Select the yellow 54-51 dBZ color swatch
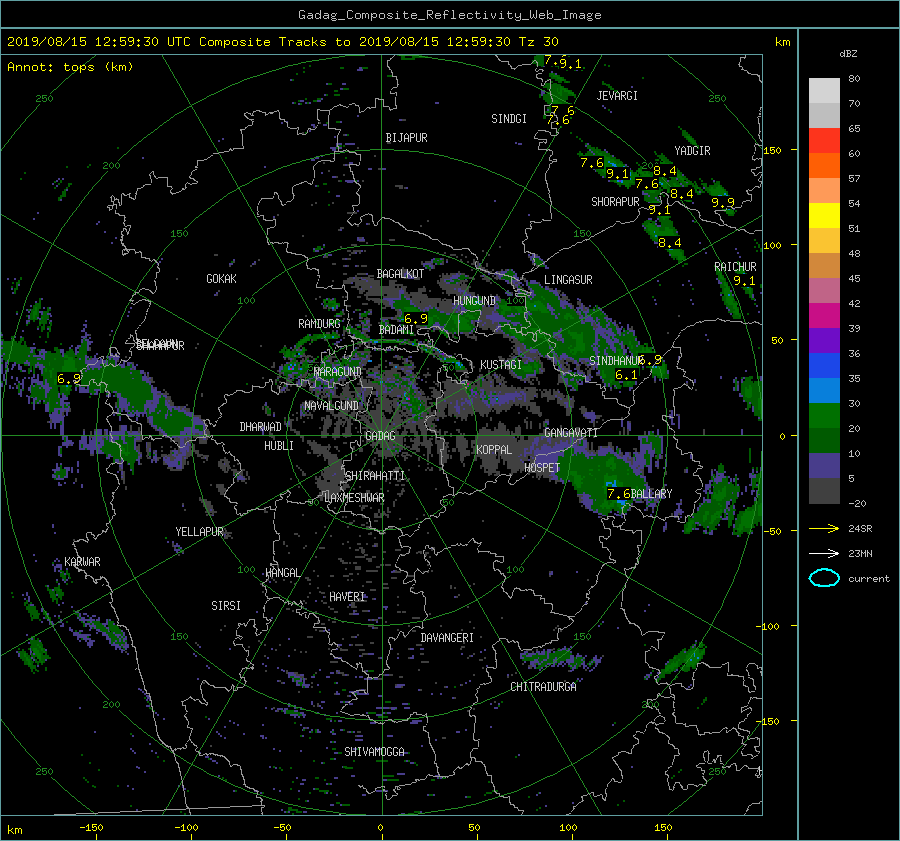Viewport: 900px width, 841px height. [824, 216]
